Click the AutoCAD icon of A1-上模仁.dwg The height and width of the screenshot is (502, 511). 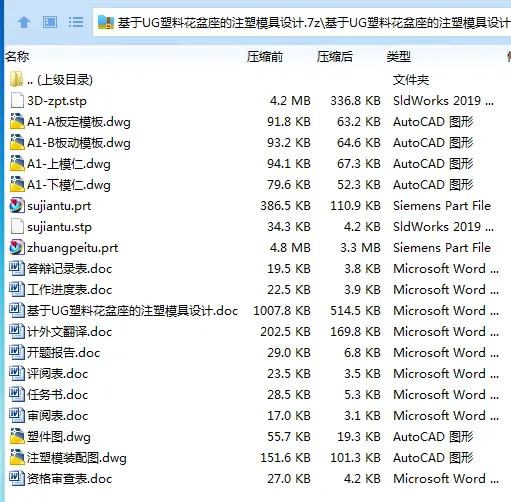17,164
